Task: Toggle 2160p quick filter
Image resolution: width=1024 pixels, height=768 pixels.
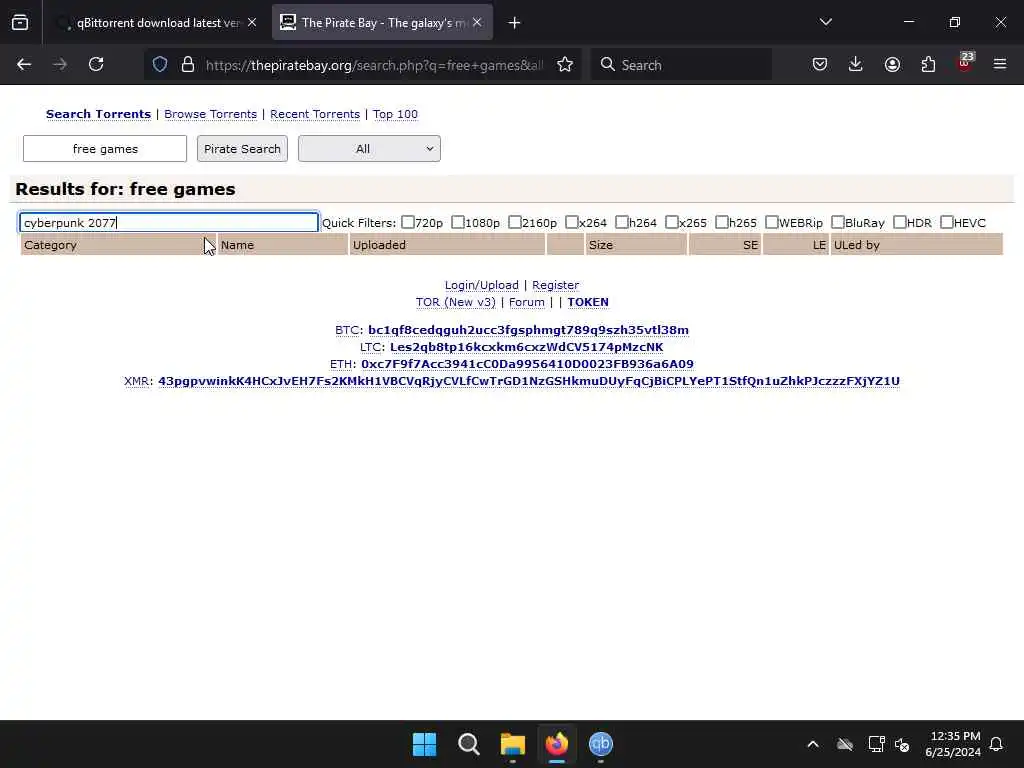Action: [x=515, y=222]
